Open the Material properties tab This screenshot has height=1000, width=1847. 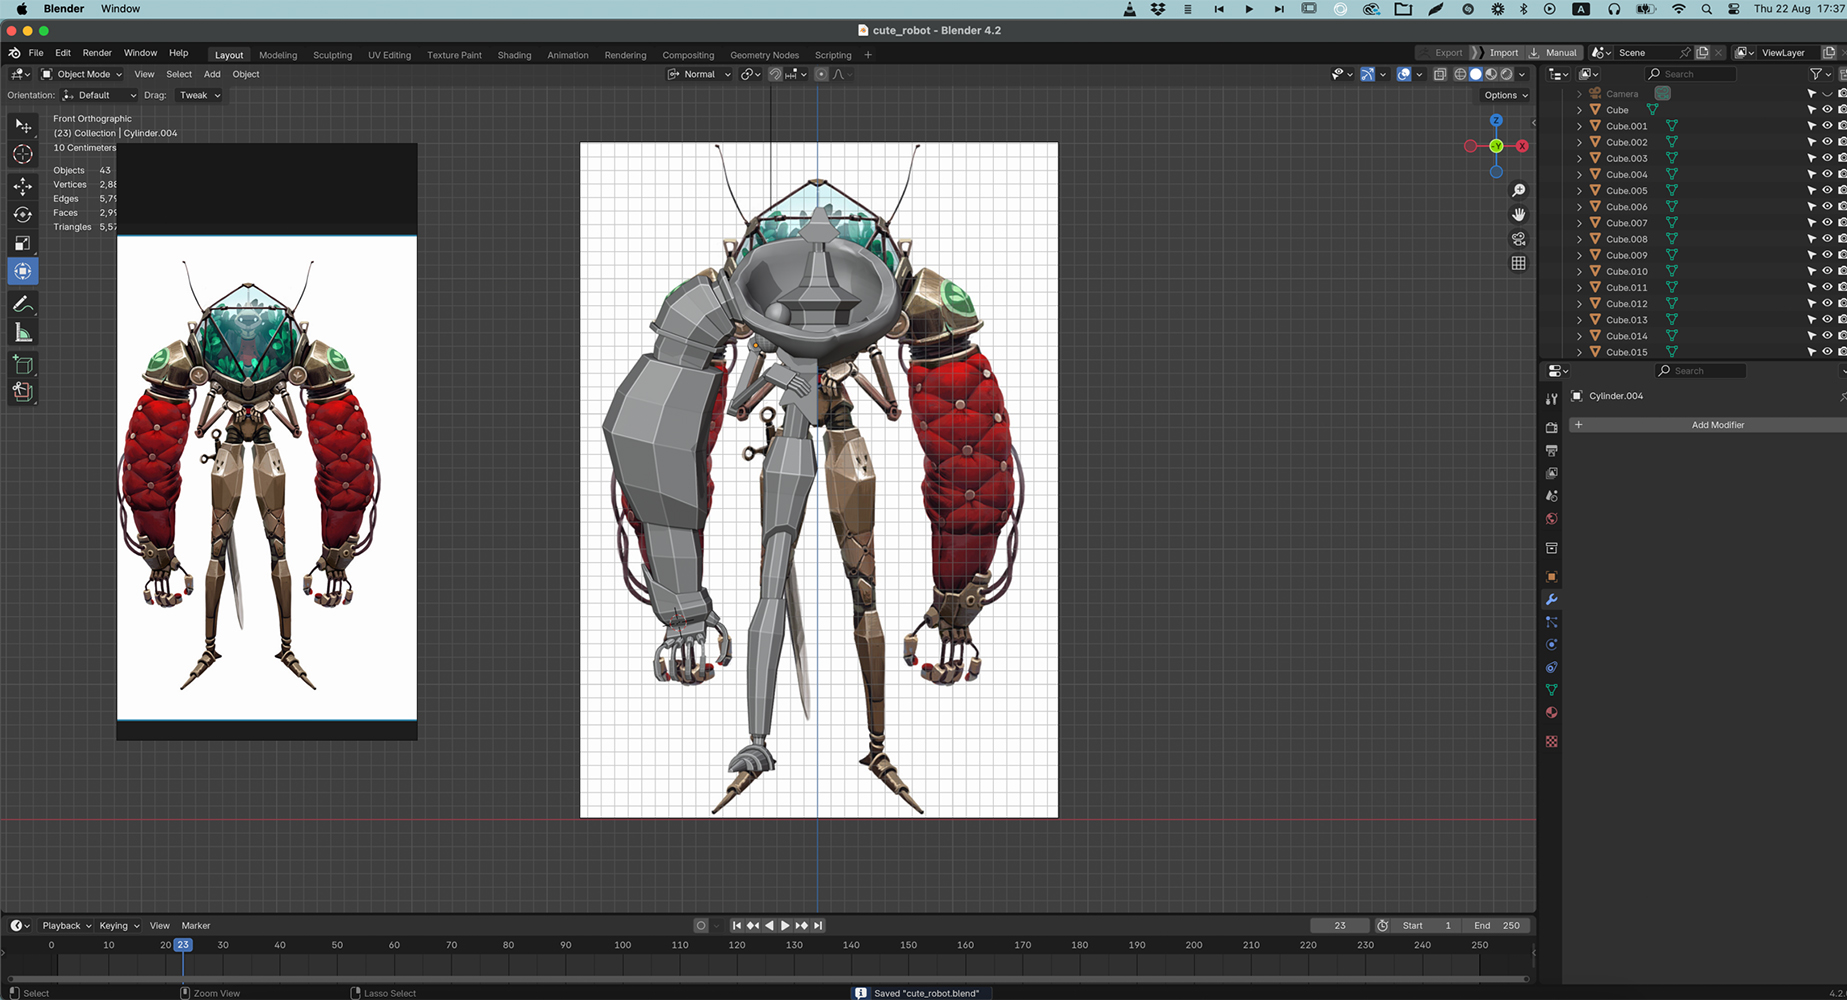pyautogui.click(x=1551, y=713)
